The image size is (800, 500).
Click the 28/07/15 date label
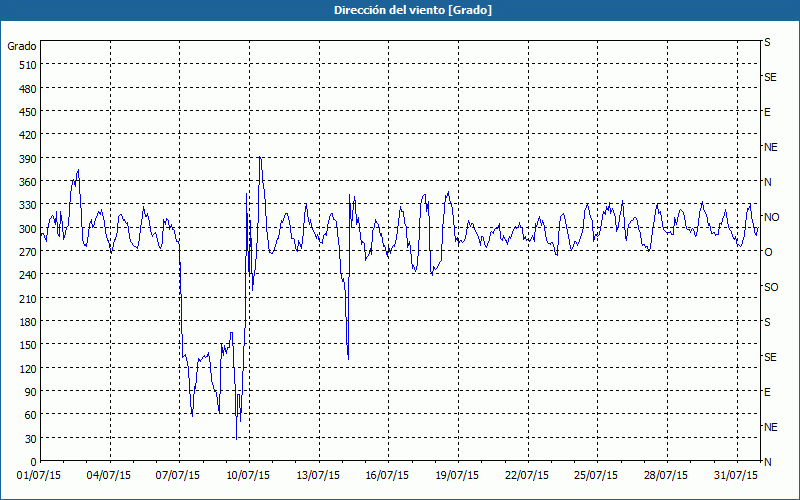(666, 476)
